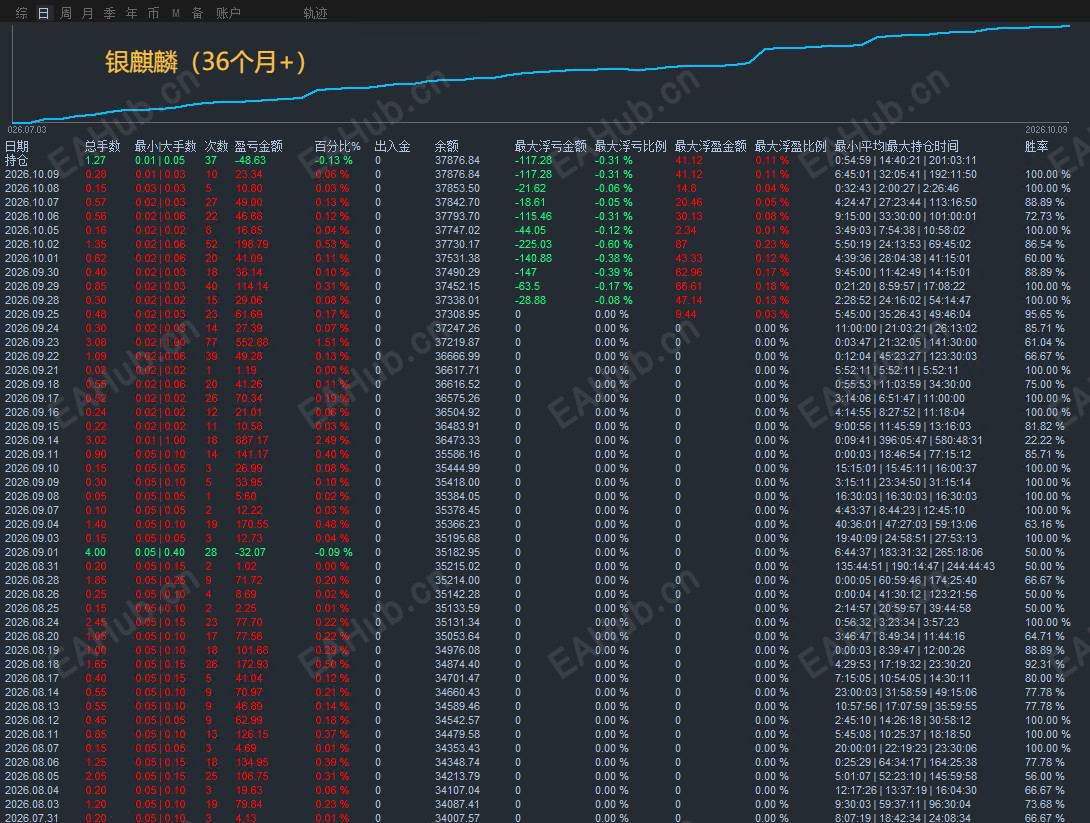This screenshot has width=1090, height=823.
Task: Click the 最小|大手数 column header
Action: click(165, 146)
